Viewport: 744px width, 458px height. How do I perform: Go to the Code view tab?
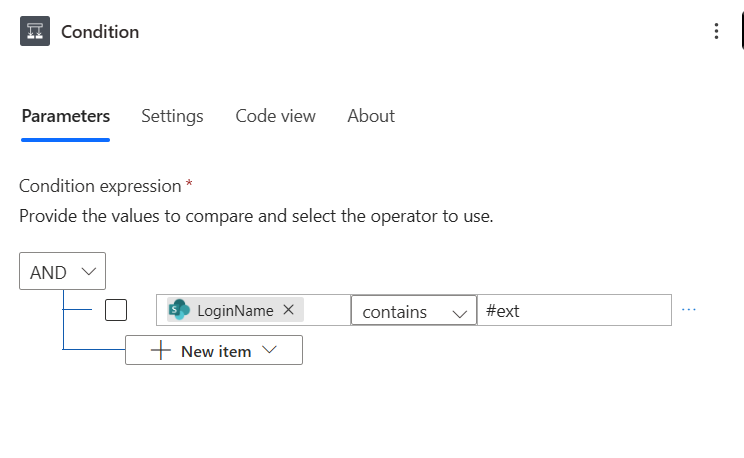pos(275,116)
